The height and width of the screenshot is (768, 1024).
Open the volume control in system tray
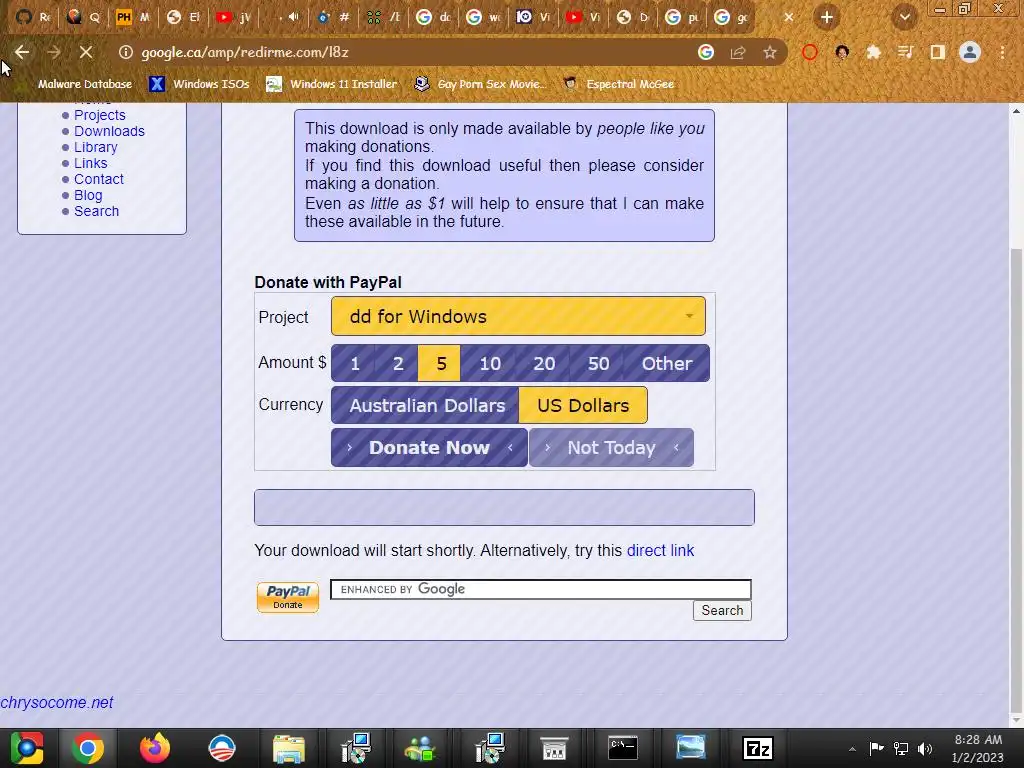click(925, 748)
